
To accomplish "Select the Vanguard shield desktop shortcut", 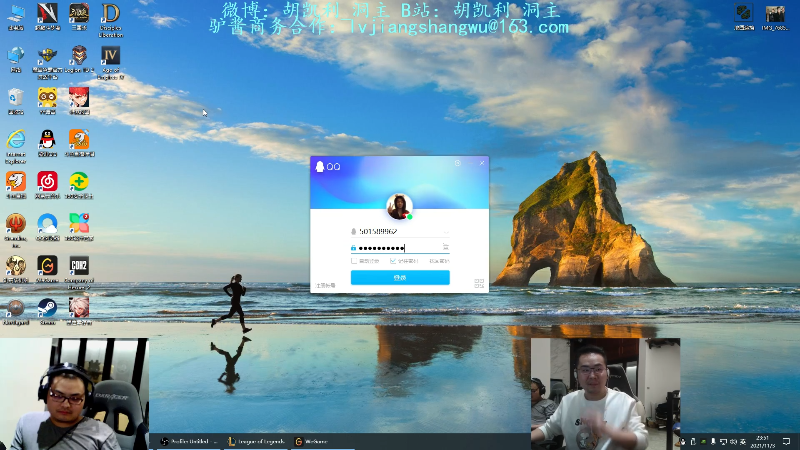I will point(16,311).
